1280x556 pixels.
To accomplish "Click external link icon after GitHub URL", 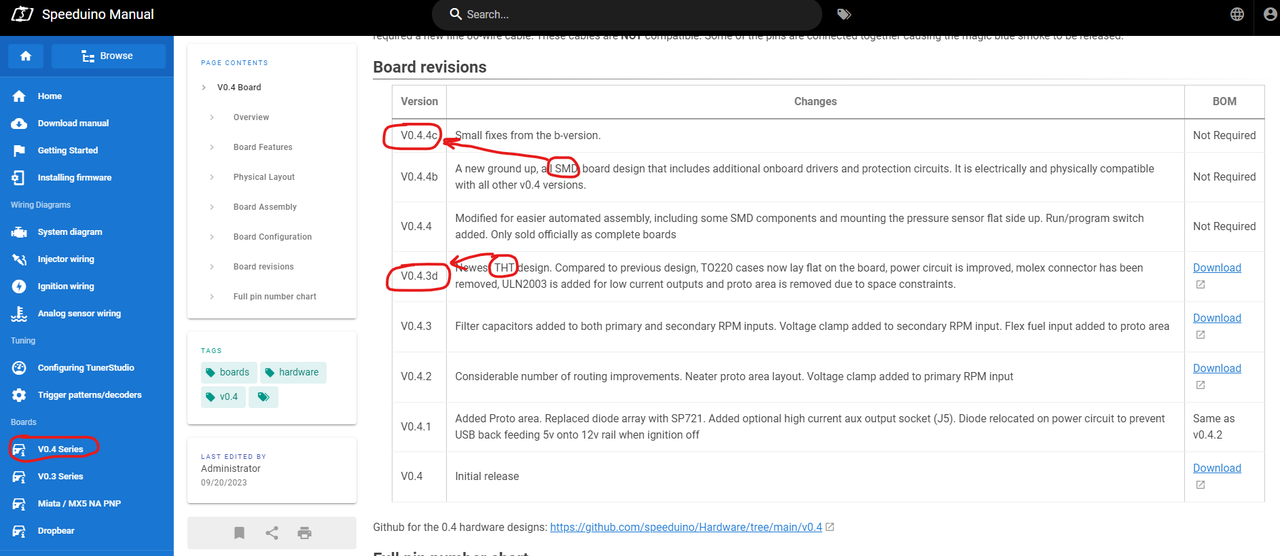I will 830,527.
